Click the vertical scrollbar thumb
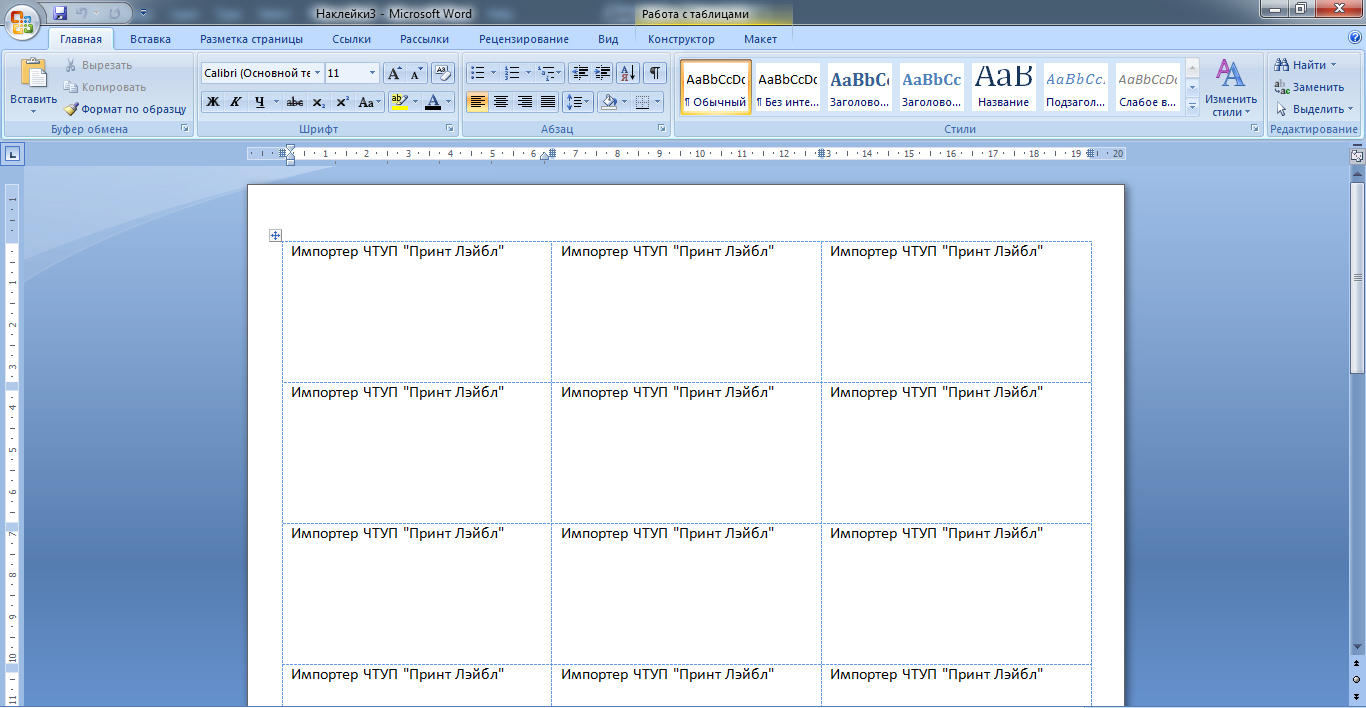Image resolution: width=1366 pixels, height=708 pixels. pyautogui.click(x=1357, y=278)
